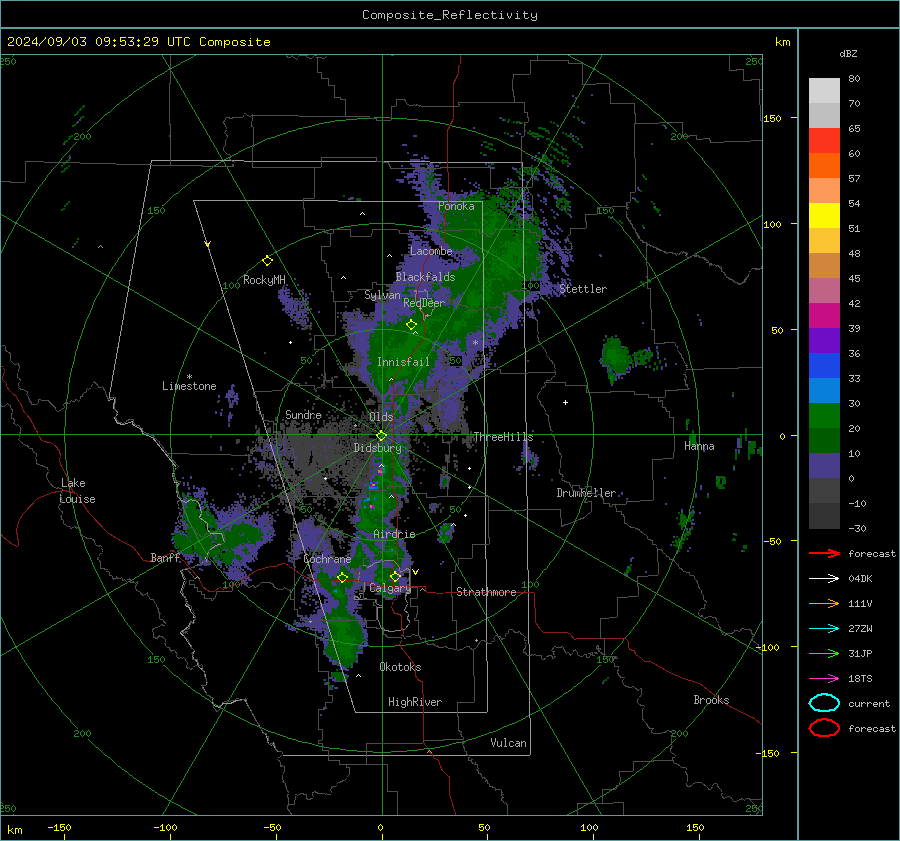This screenshot has width=900, height=841.
Task: Click the HighRiver label
Action: click(x=415, y=702)
